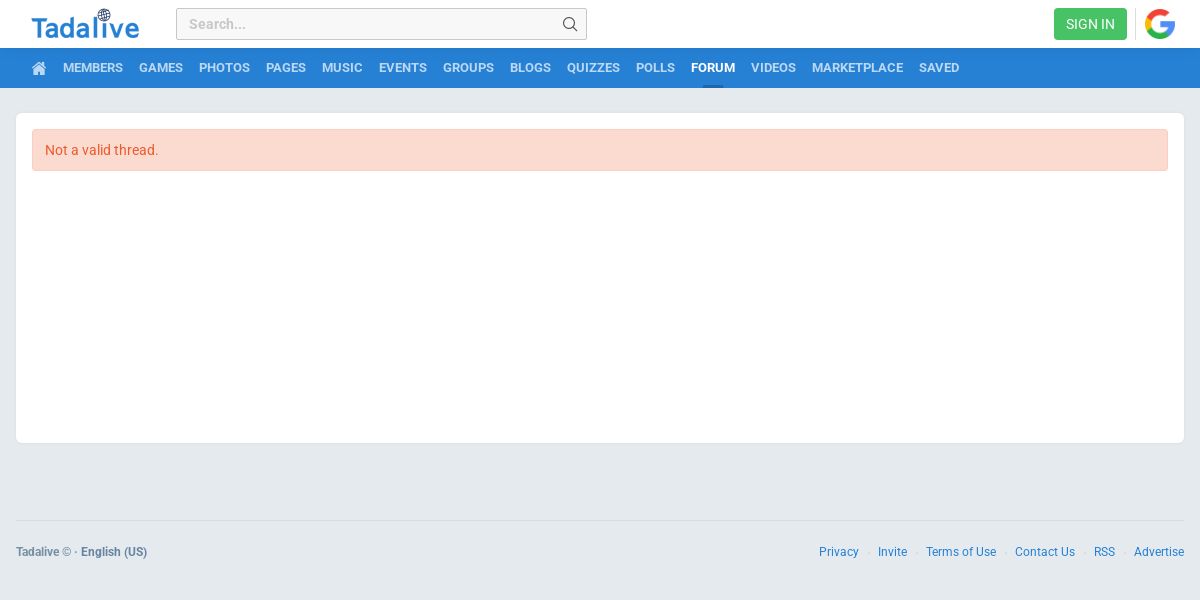Image resolution: width=1200 pixels, height=600 pixels.
Task: Open the Saved section
Action: [939, 68]
